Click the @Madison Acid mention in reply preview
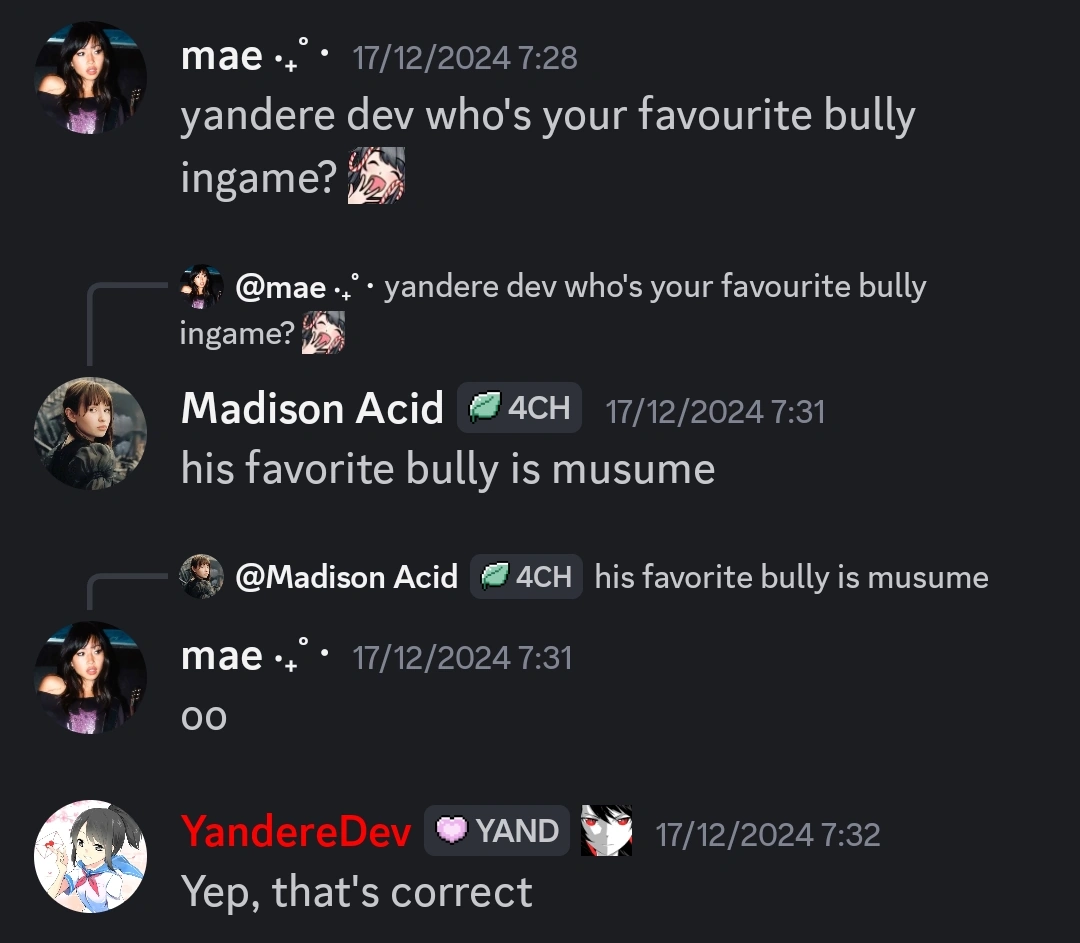This screenshot has width=1080, height=943. click(x=346, y=577)
